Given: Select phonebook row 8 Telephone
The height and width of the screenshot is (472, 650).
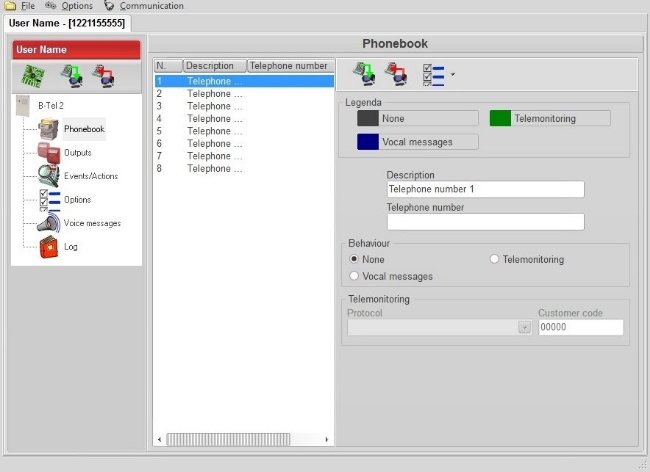Looking at the screenshot, I should 244,169.
